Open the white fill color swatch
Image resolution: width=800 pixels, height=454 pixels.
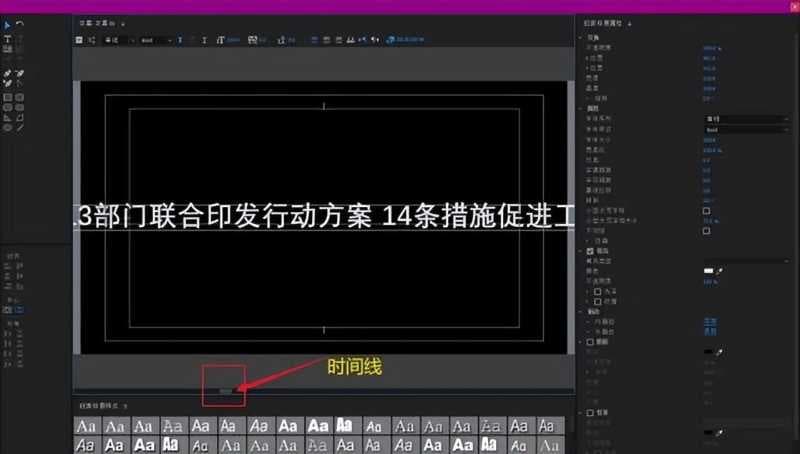pos(708,271)
